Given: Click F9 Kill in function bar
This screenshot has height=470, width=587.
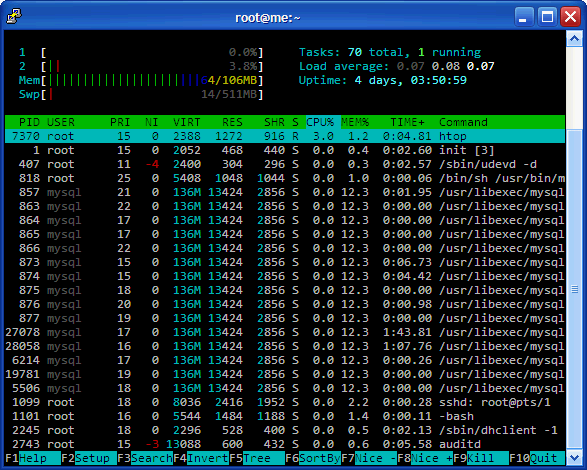Looking at the screenshot, I should click(481, 458).
